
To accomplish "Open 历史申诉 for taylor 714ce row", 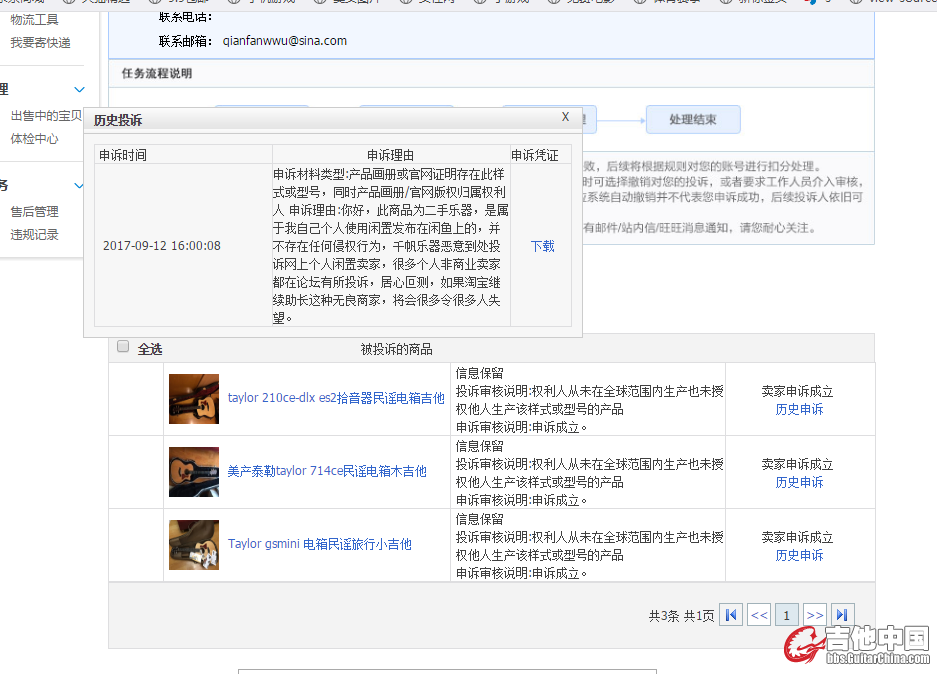I will point(799,482).
